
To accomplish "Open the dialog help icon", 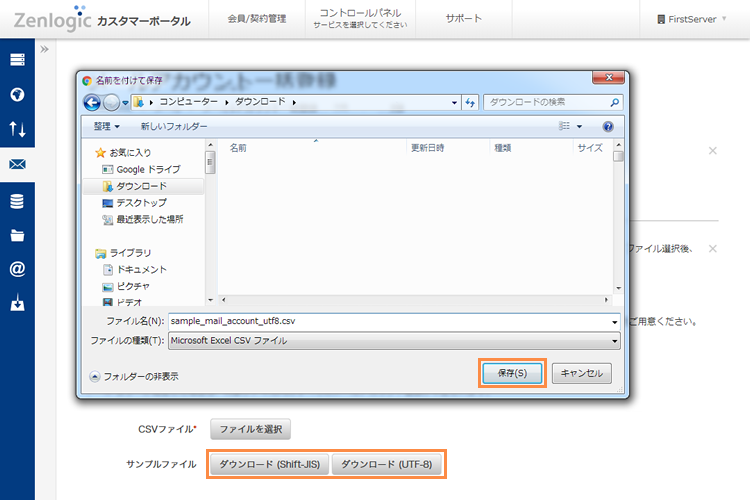I will 608,126.
